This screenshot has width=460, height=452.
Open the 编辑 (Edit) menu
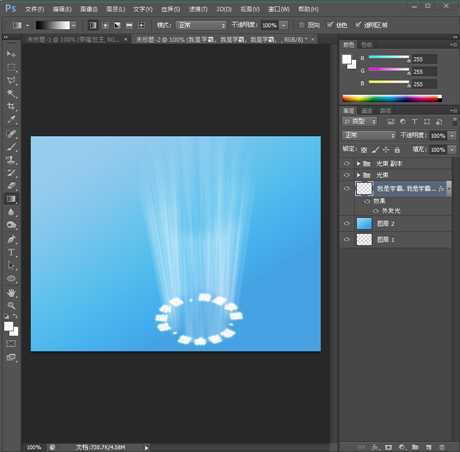pyautogui.click(x=62, y=9)
